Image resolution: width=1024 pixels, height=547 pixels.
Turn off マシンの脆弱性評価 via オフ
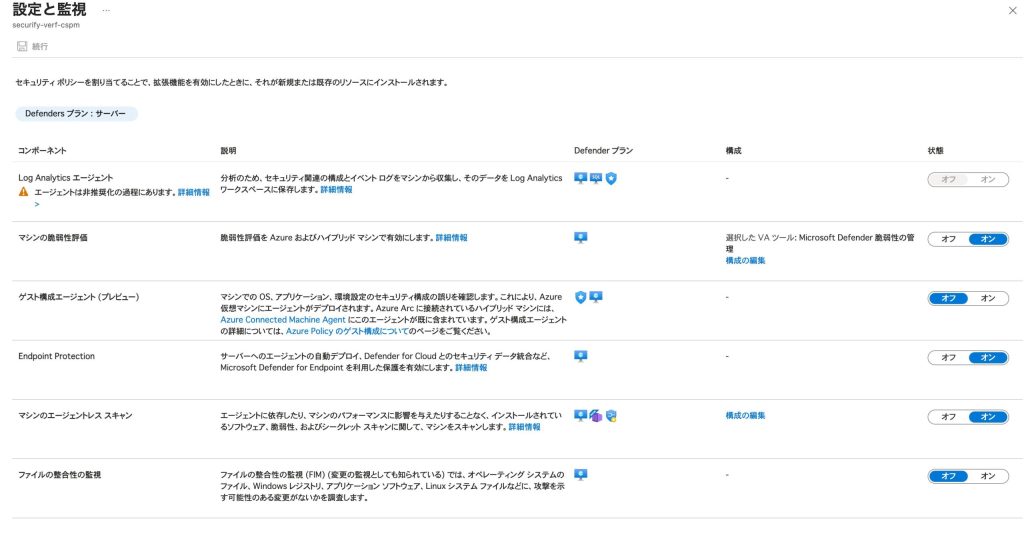pos(948,239)
